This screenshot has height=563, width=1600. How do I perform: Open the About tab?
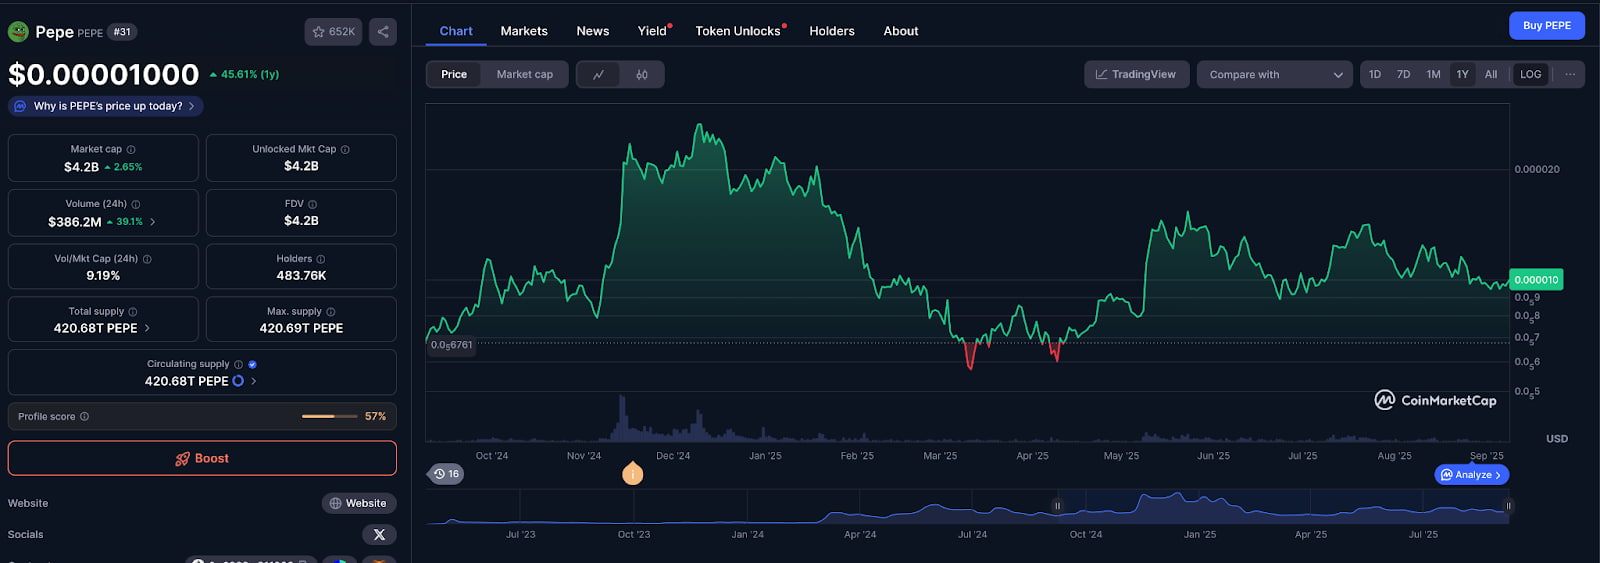(x=901, y=31)
